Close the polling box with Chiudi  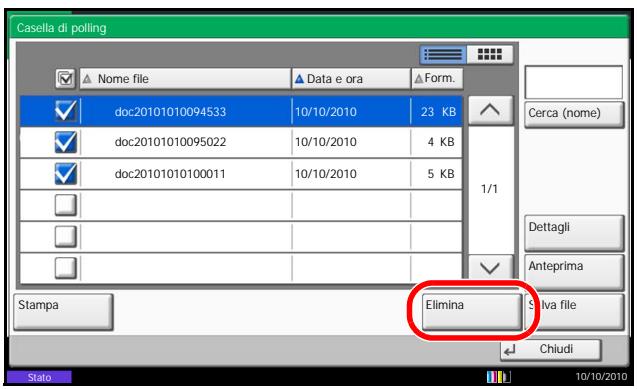pyautogui.click(x=550, y=350)
